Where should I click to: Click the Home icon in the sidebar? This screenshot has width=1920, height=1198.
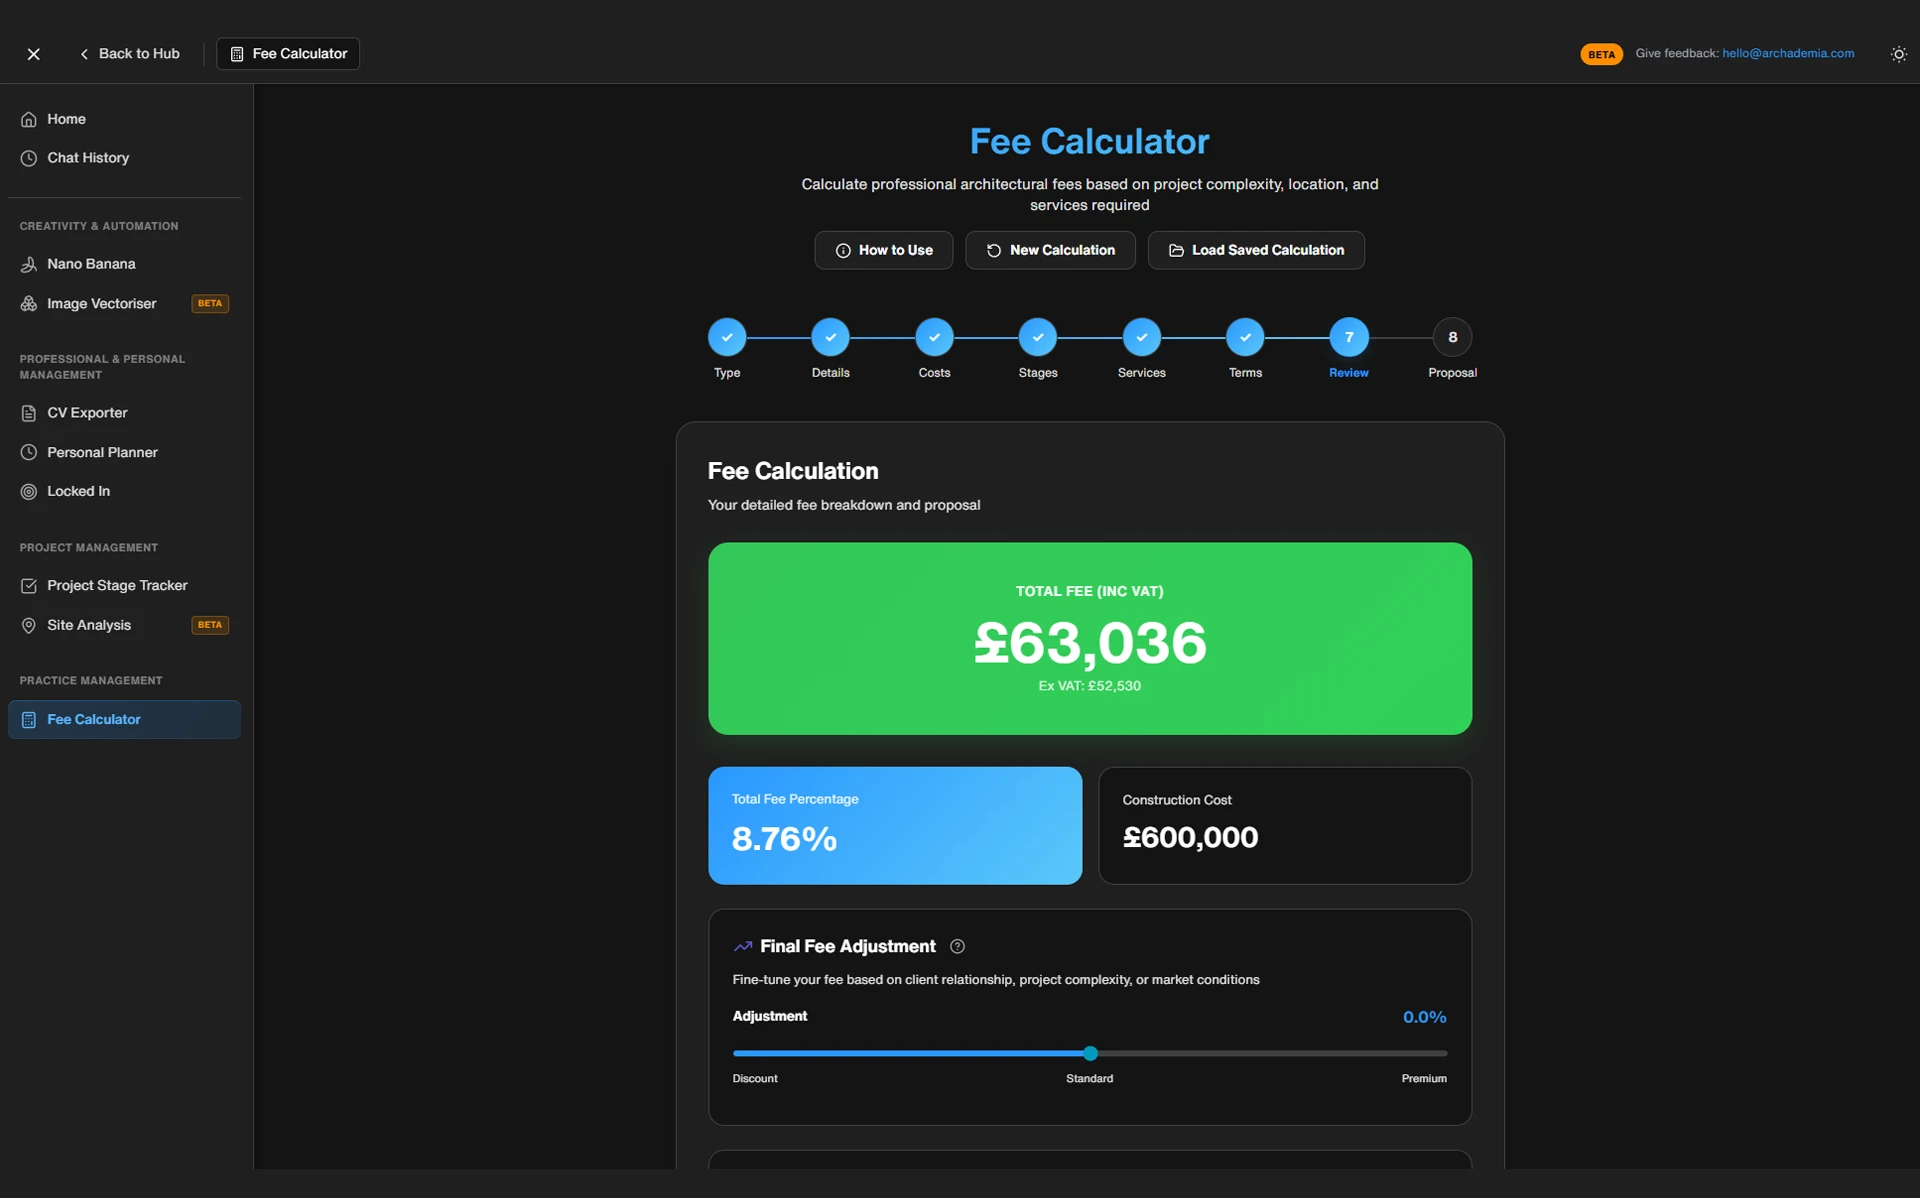coord(29,119)
